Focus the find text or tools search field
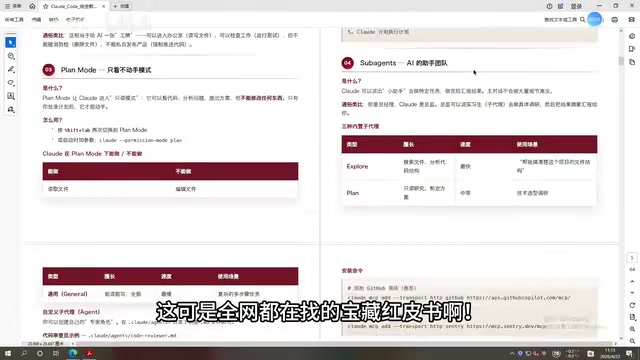 pyautogui.click(x=560, y=20)
